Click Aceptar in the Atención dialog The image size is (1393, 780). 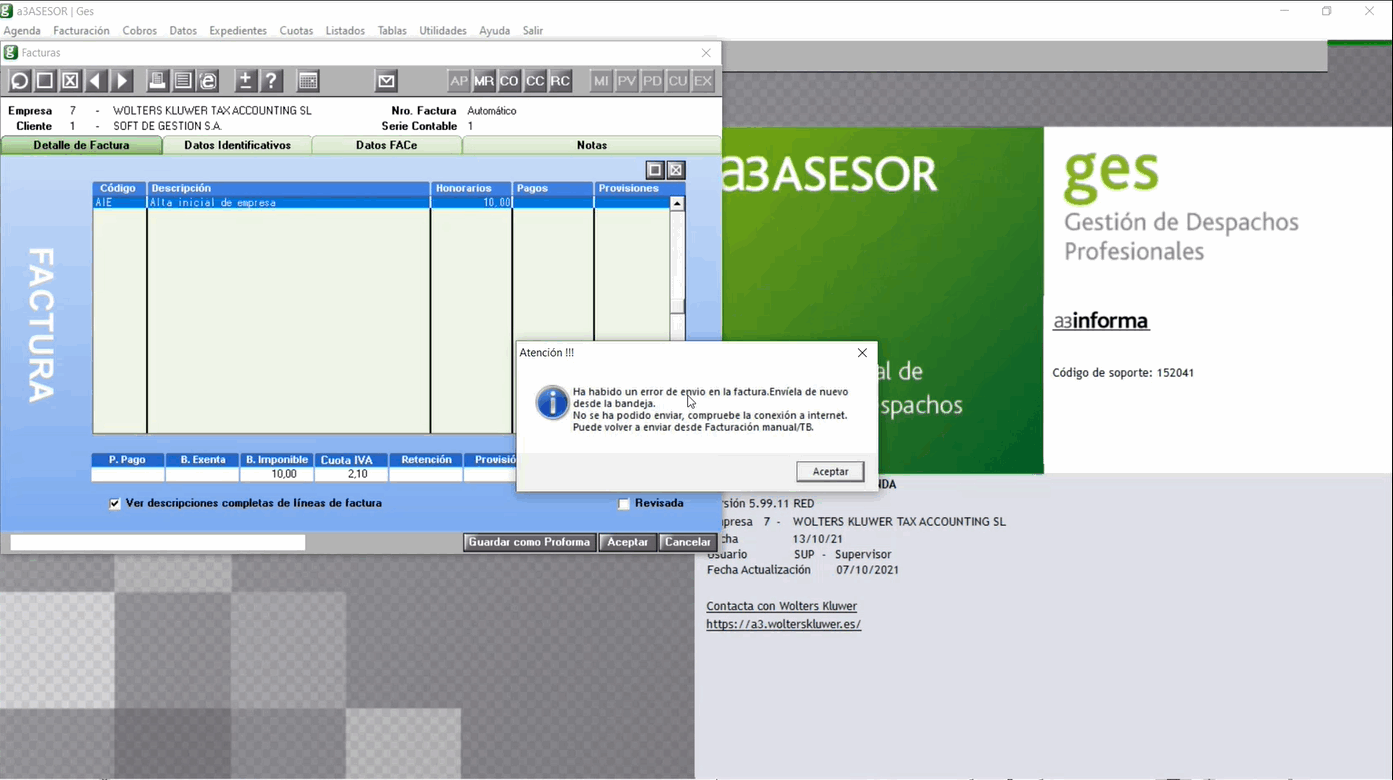(x=830, y=472)
